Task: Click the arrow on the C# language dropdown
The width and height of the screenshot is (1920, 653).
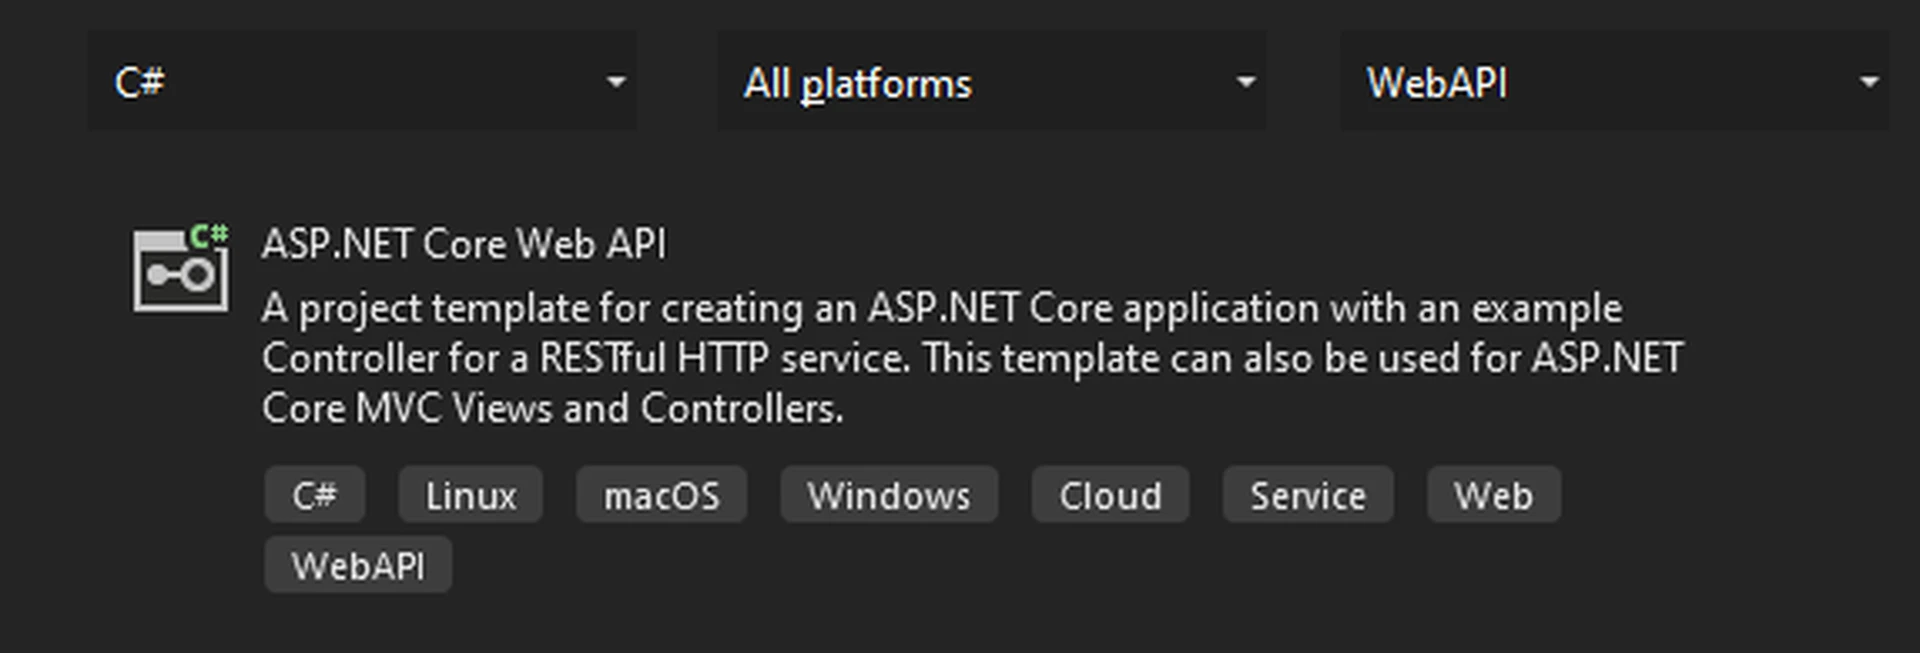Action: (x=616, y=82)
